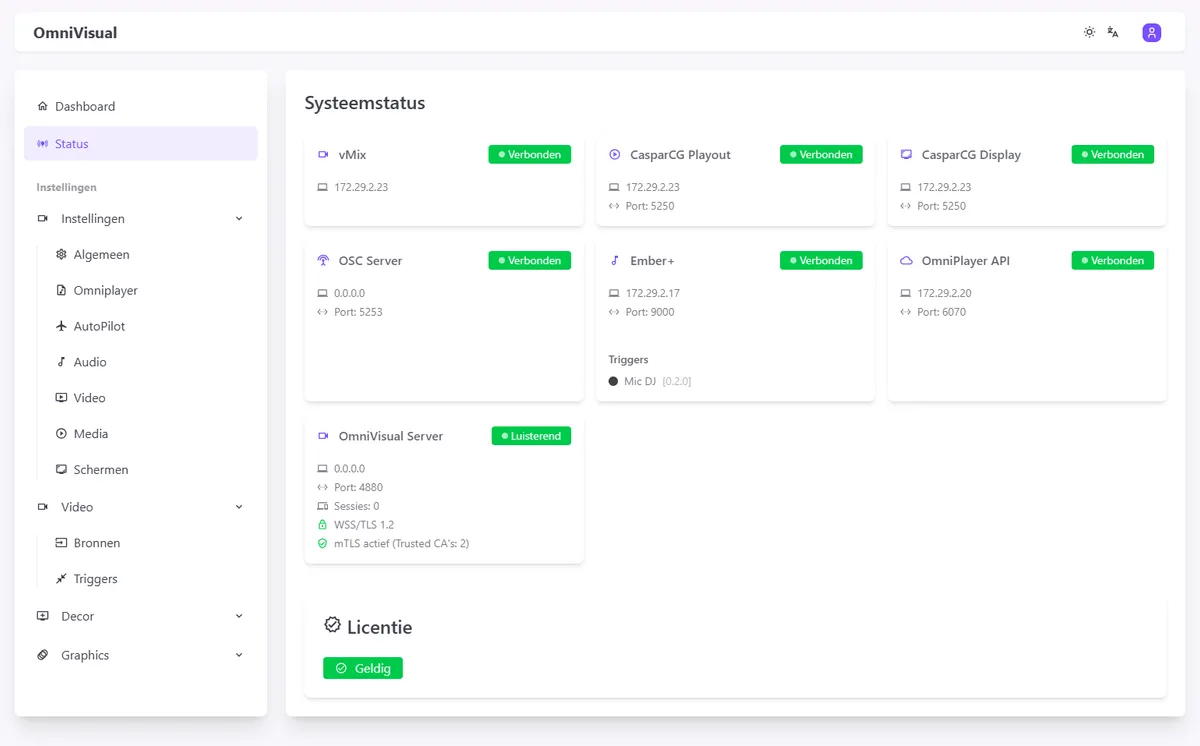The height and width of the screenshot is (746, 1200).
Task: Open the Dashboard menu item
Action: click(x=141, y=106)
